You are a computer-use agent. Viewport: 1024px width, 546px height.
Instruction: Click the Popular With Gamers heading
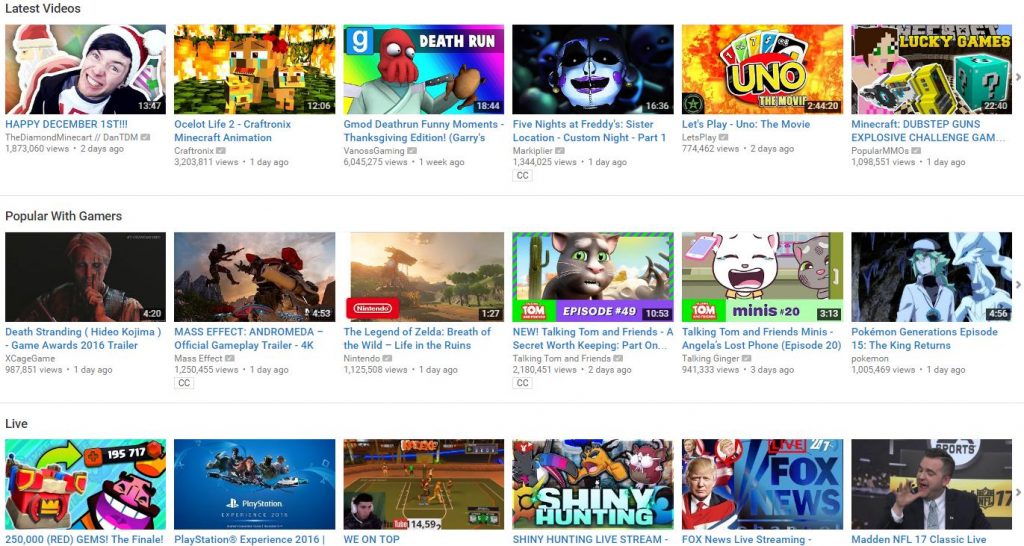[63, 216]
